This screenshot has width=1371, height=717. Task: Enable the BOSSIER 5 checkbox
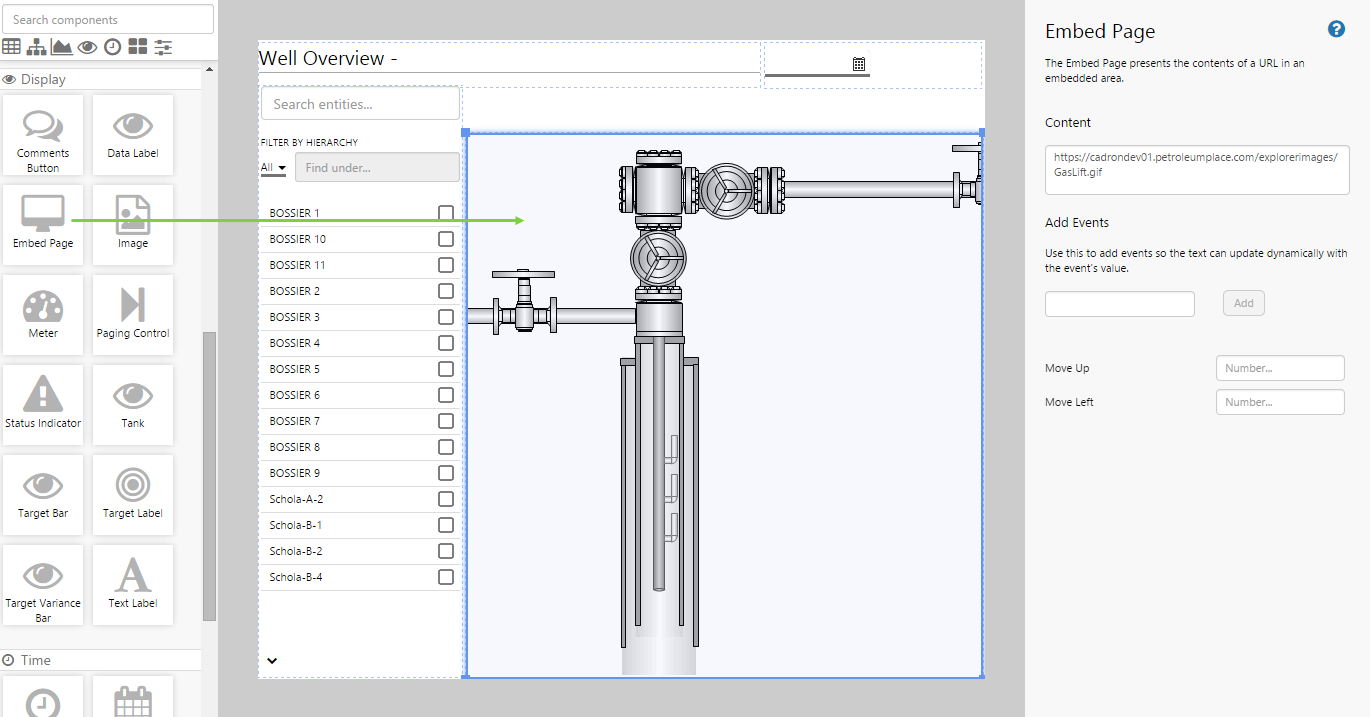[x=446, y=369]
